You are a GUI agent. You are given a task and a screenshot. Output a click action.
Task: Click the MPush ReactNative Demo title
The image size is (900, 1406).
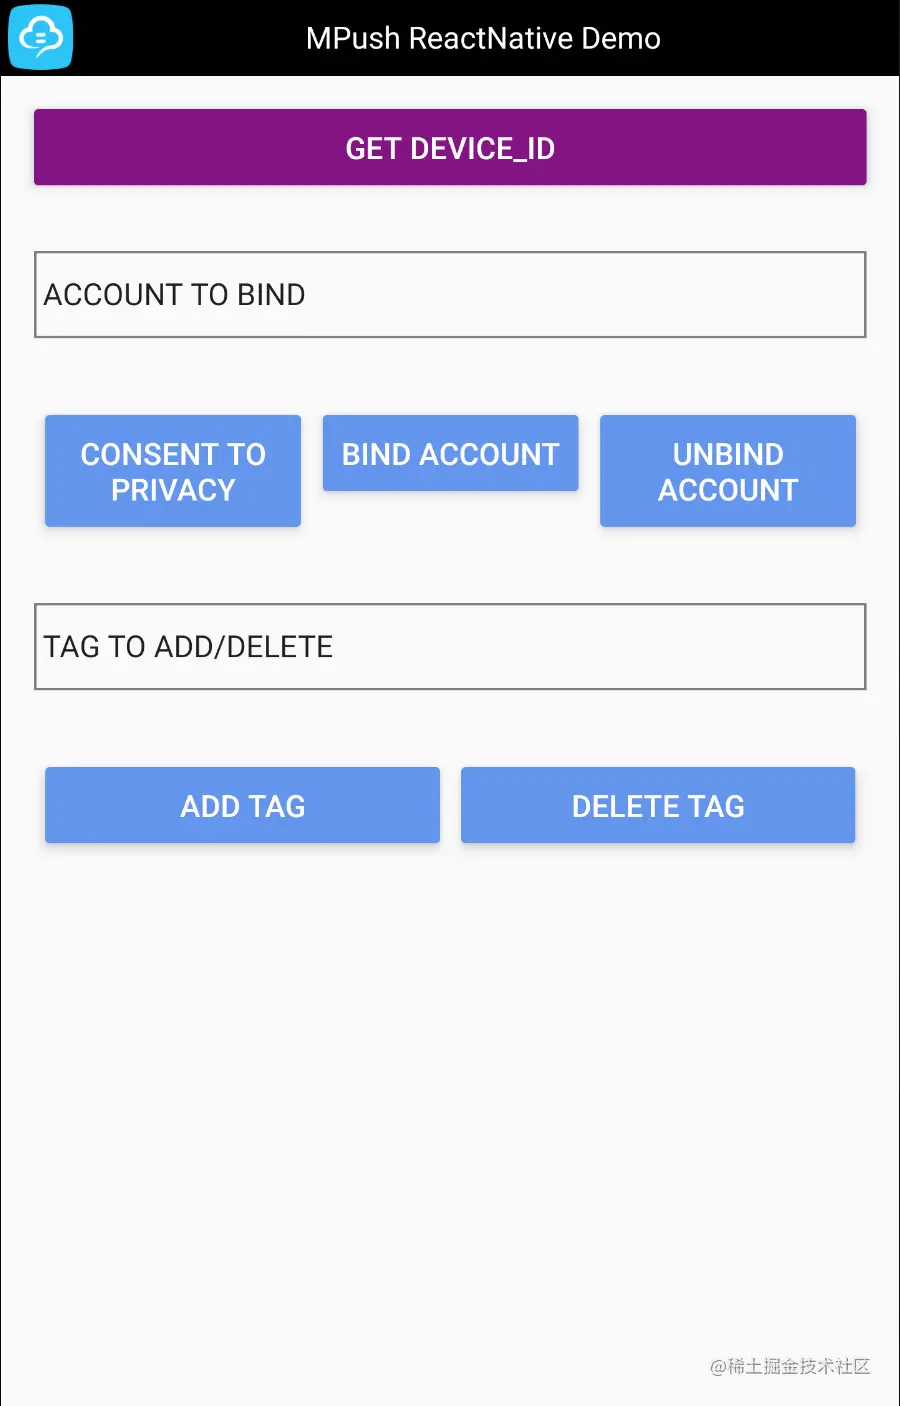click(x=483, y=38)
